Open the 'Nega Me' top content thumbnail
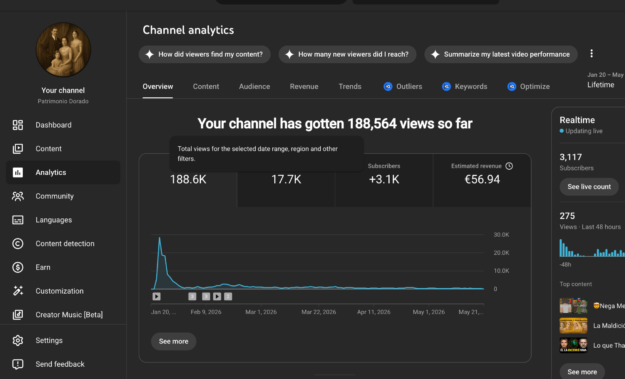 point(573,306)
